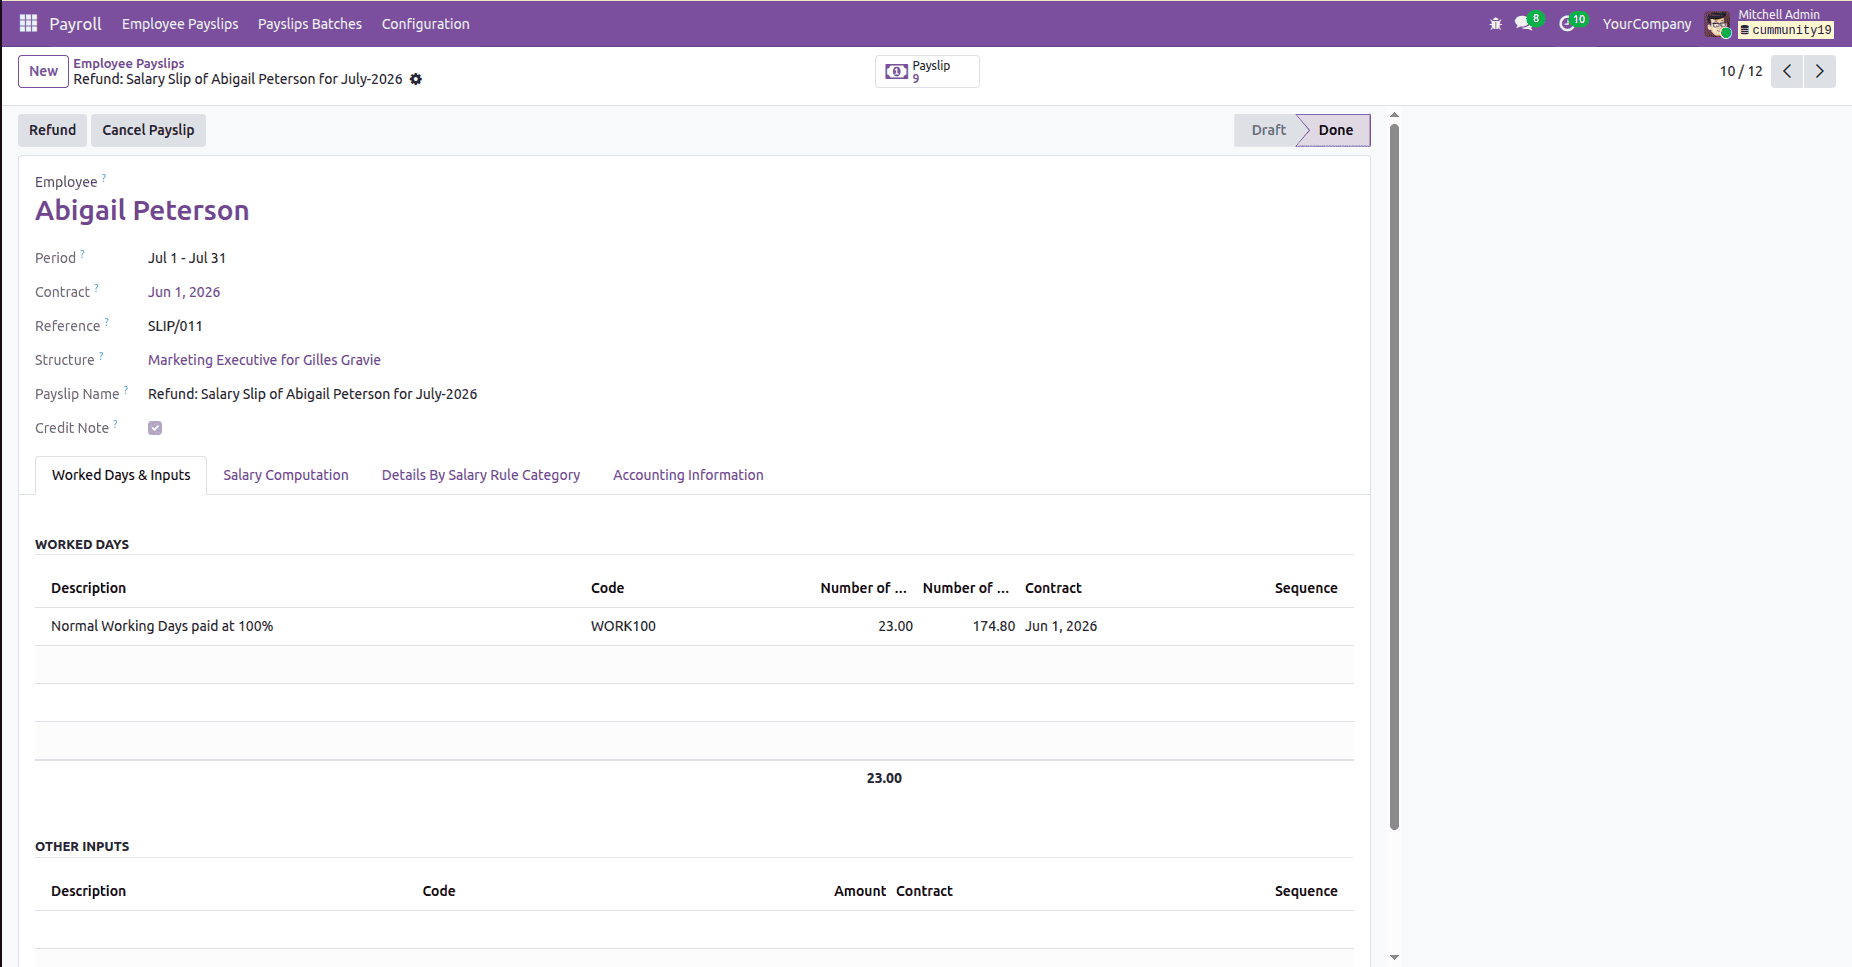Click the Payroll app title
This screenshot has height=967, width=1852.
coord(76,24)
